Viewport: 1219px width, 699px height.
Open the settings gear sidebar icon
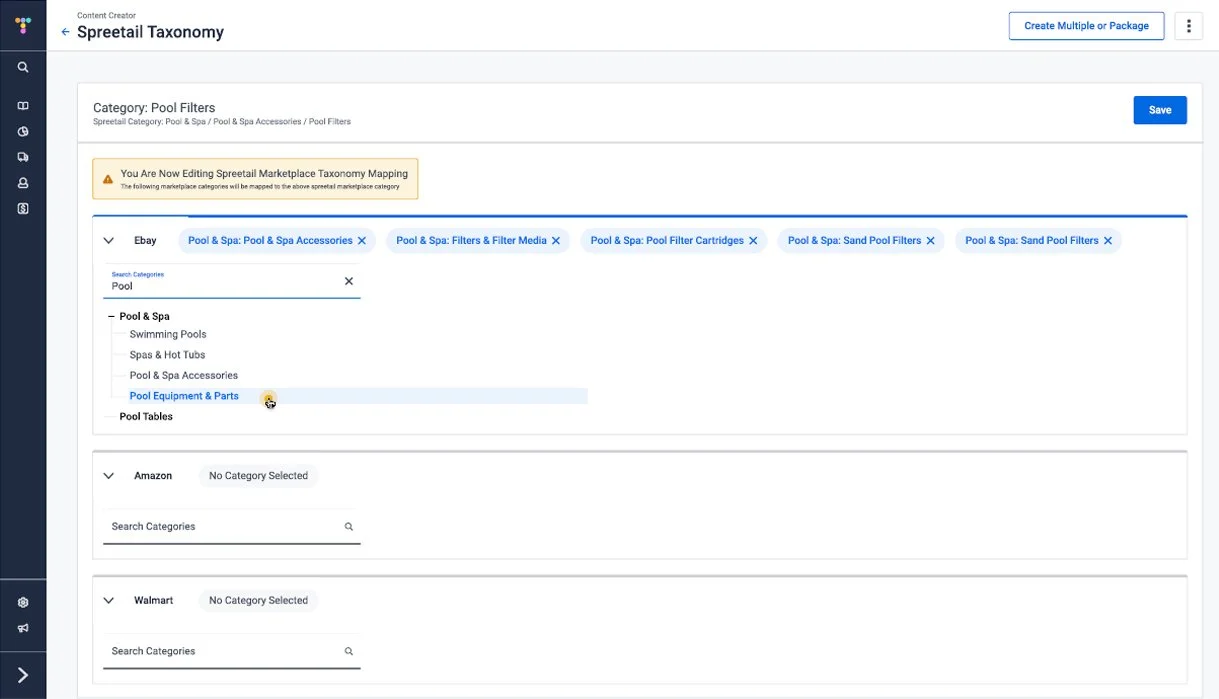23,603
